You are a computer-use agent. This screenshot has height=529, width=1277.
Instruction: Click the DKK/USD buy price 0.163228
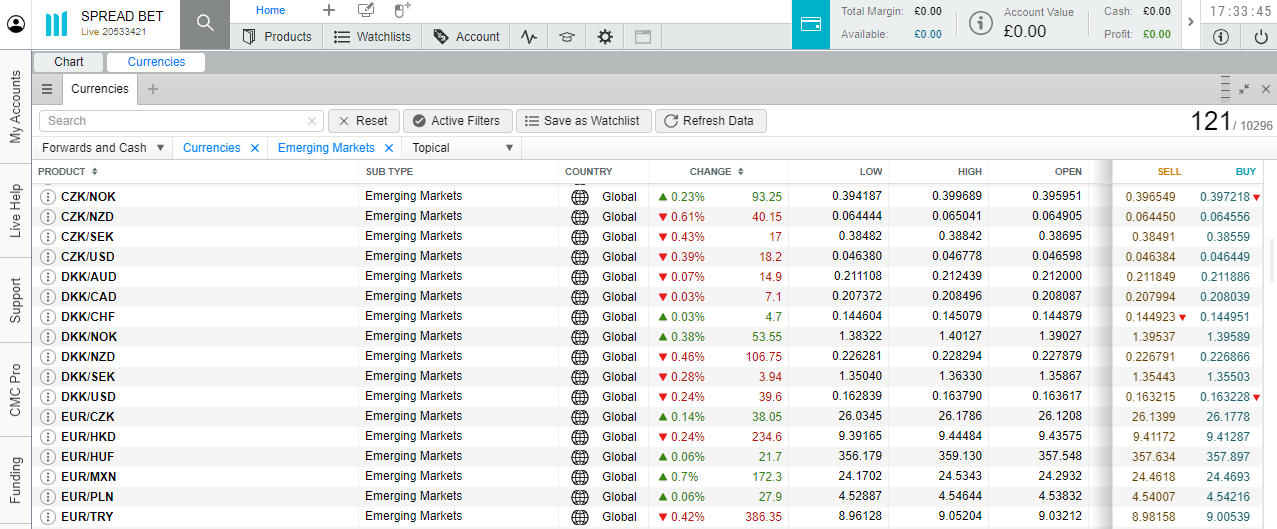(x=1225, y=397)
